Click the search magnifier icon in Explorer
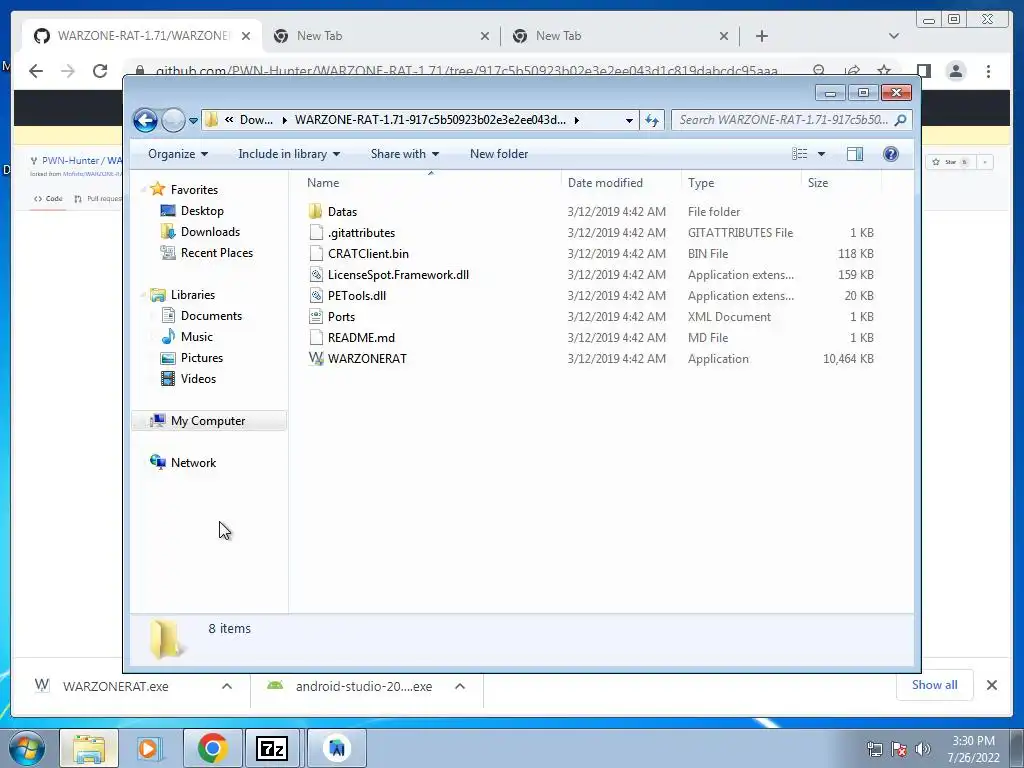The width and height of the screenshot is (1024, 768). click(x=901, y=120)
